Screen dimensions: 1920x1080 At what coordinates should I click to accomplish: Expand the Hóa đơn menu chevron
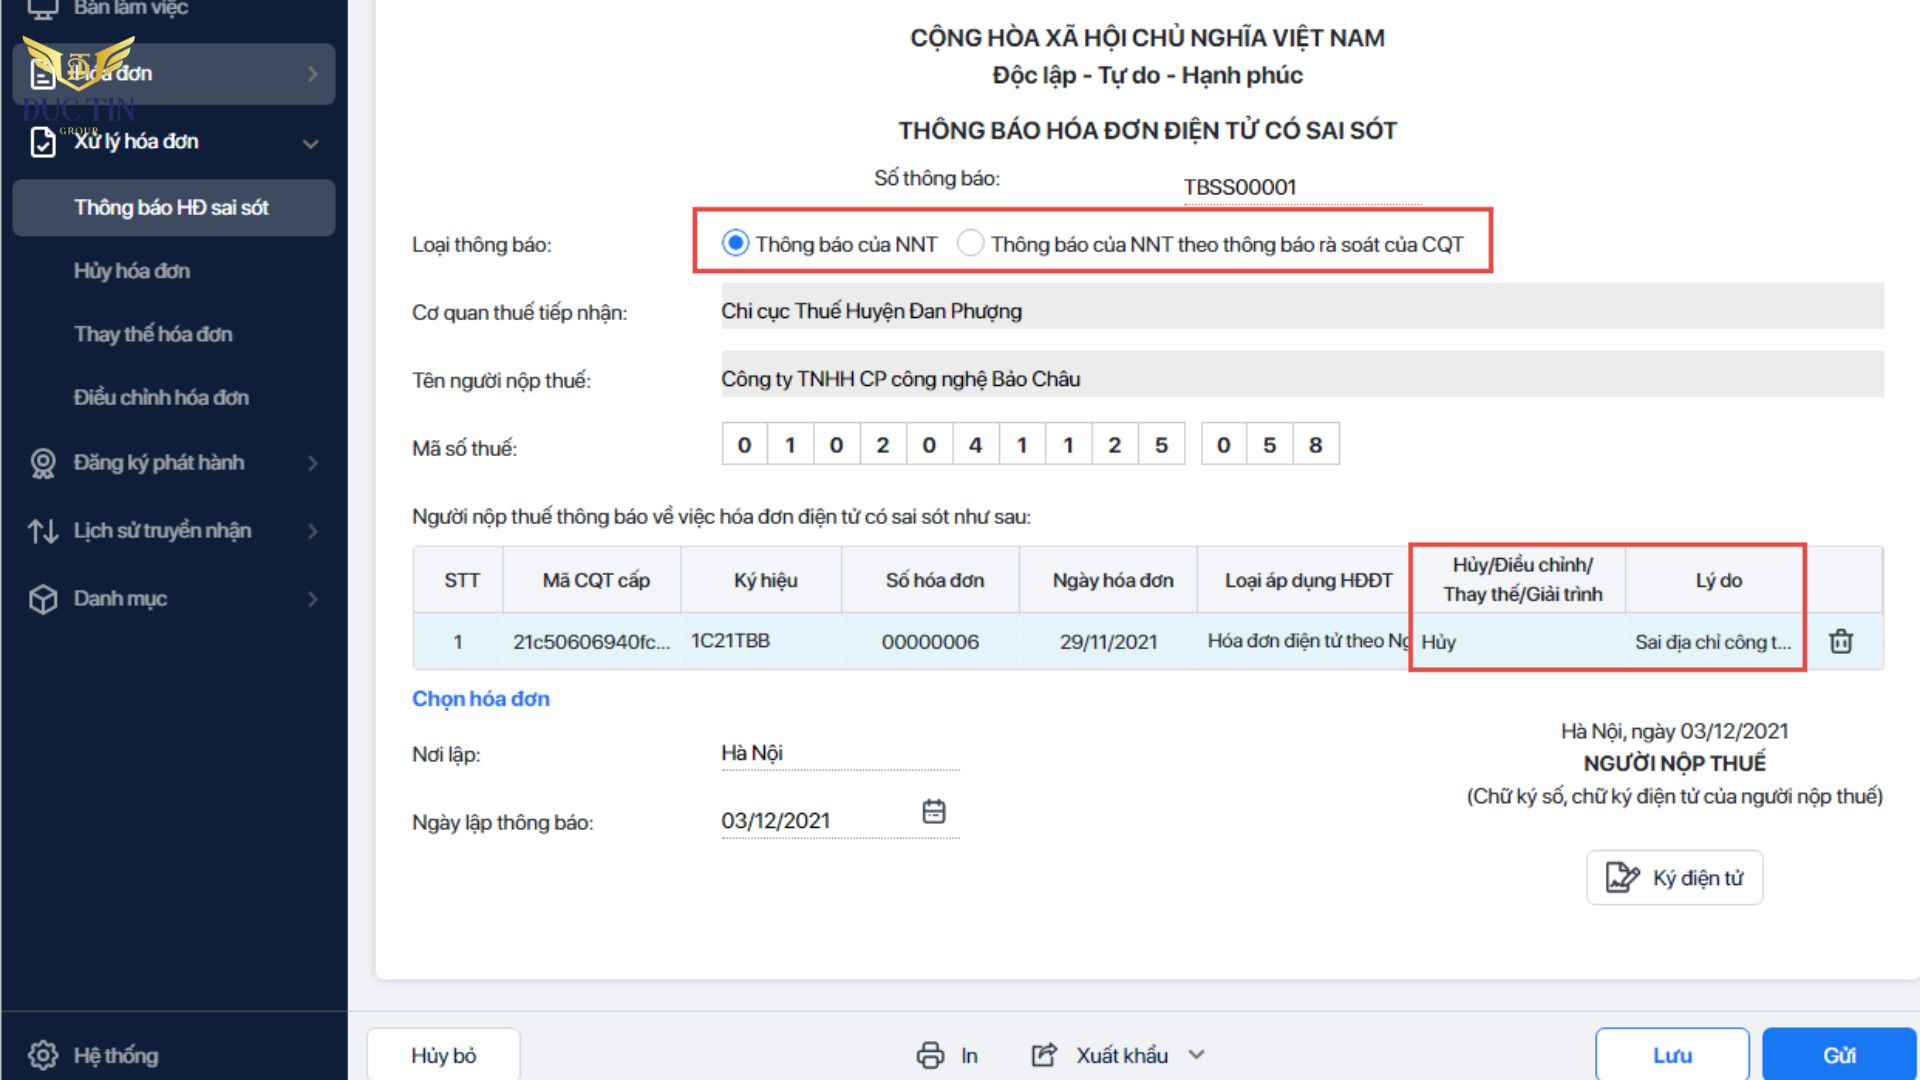(313, 74)
